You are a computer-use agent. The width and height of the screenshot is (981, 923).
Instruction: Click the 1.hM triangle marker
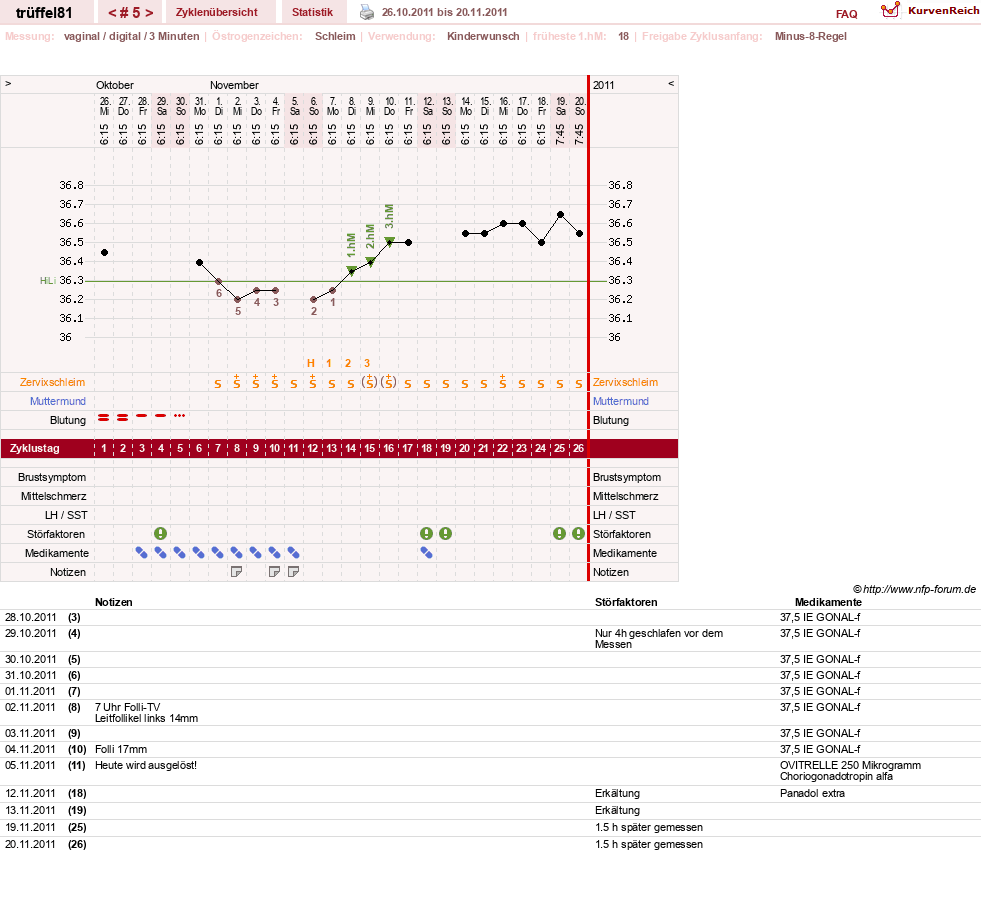(352, 270)
